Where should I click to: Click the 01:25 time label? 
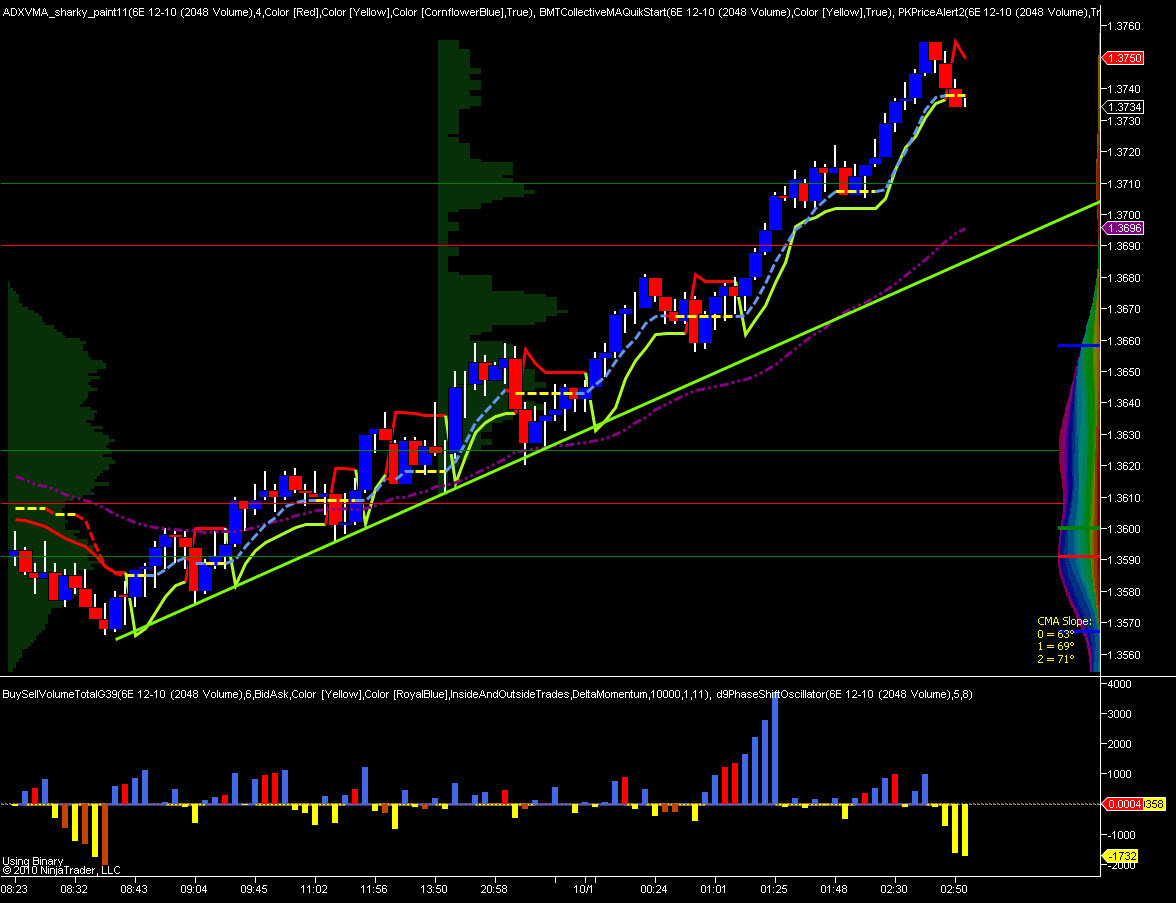[773, 890]
